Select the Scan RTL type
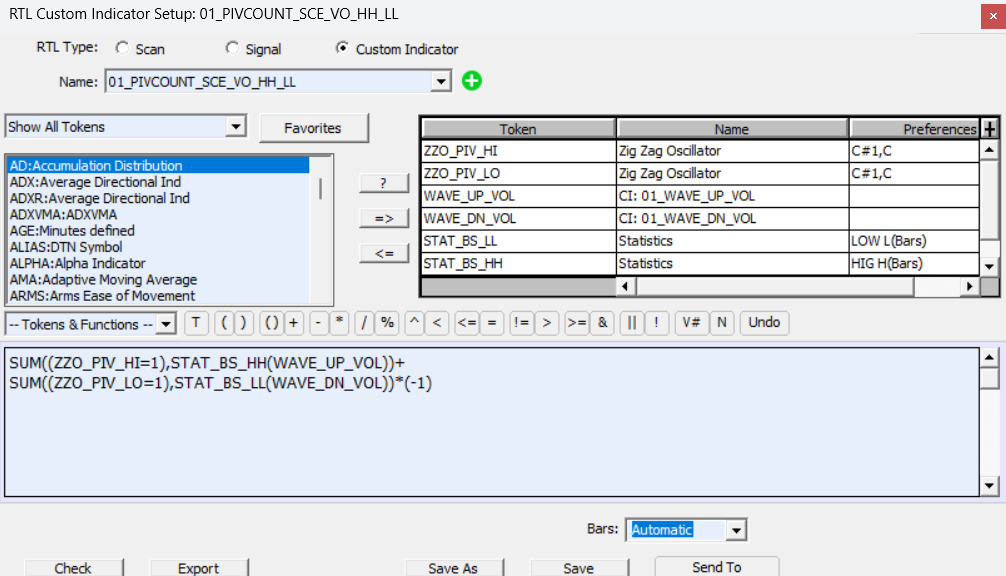The height and width of the screenshot is (576, 1006). (123, 48)
